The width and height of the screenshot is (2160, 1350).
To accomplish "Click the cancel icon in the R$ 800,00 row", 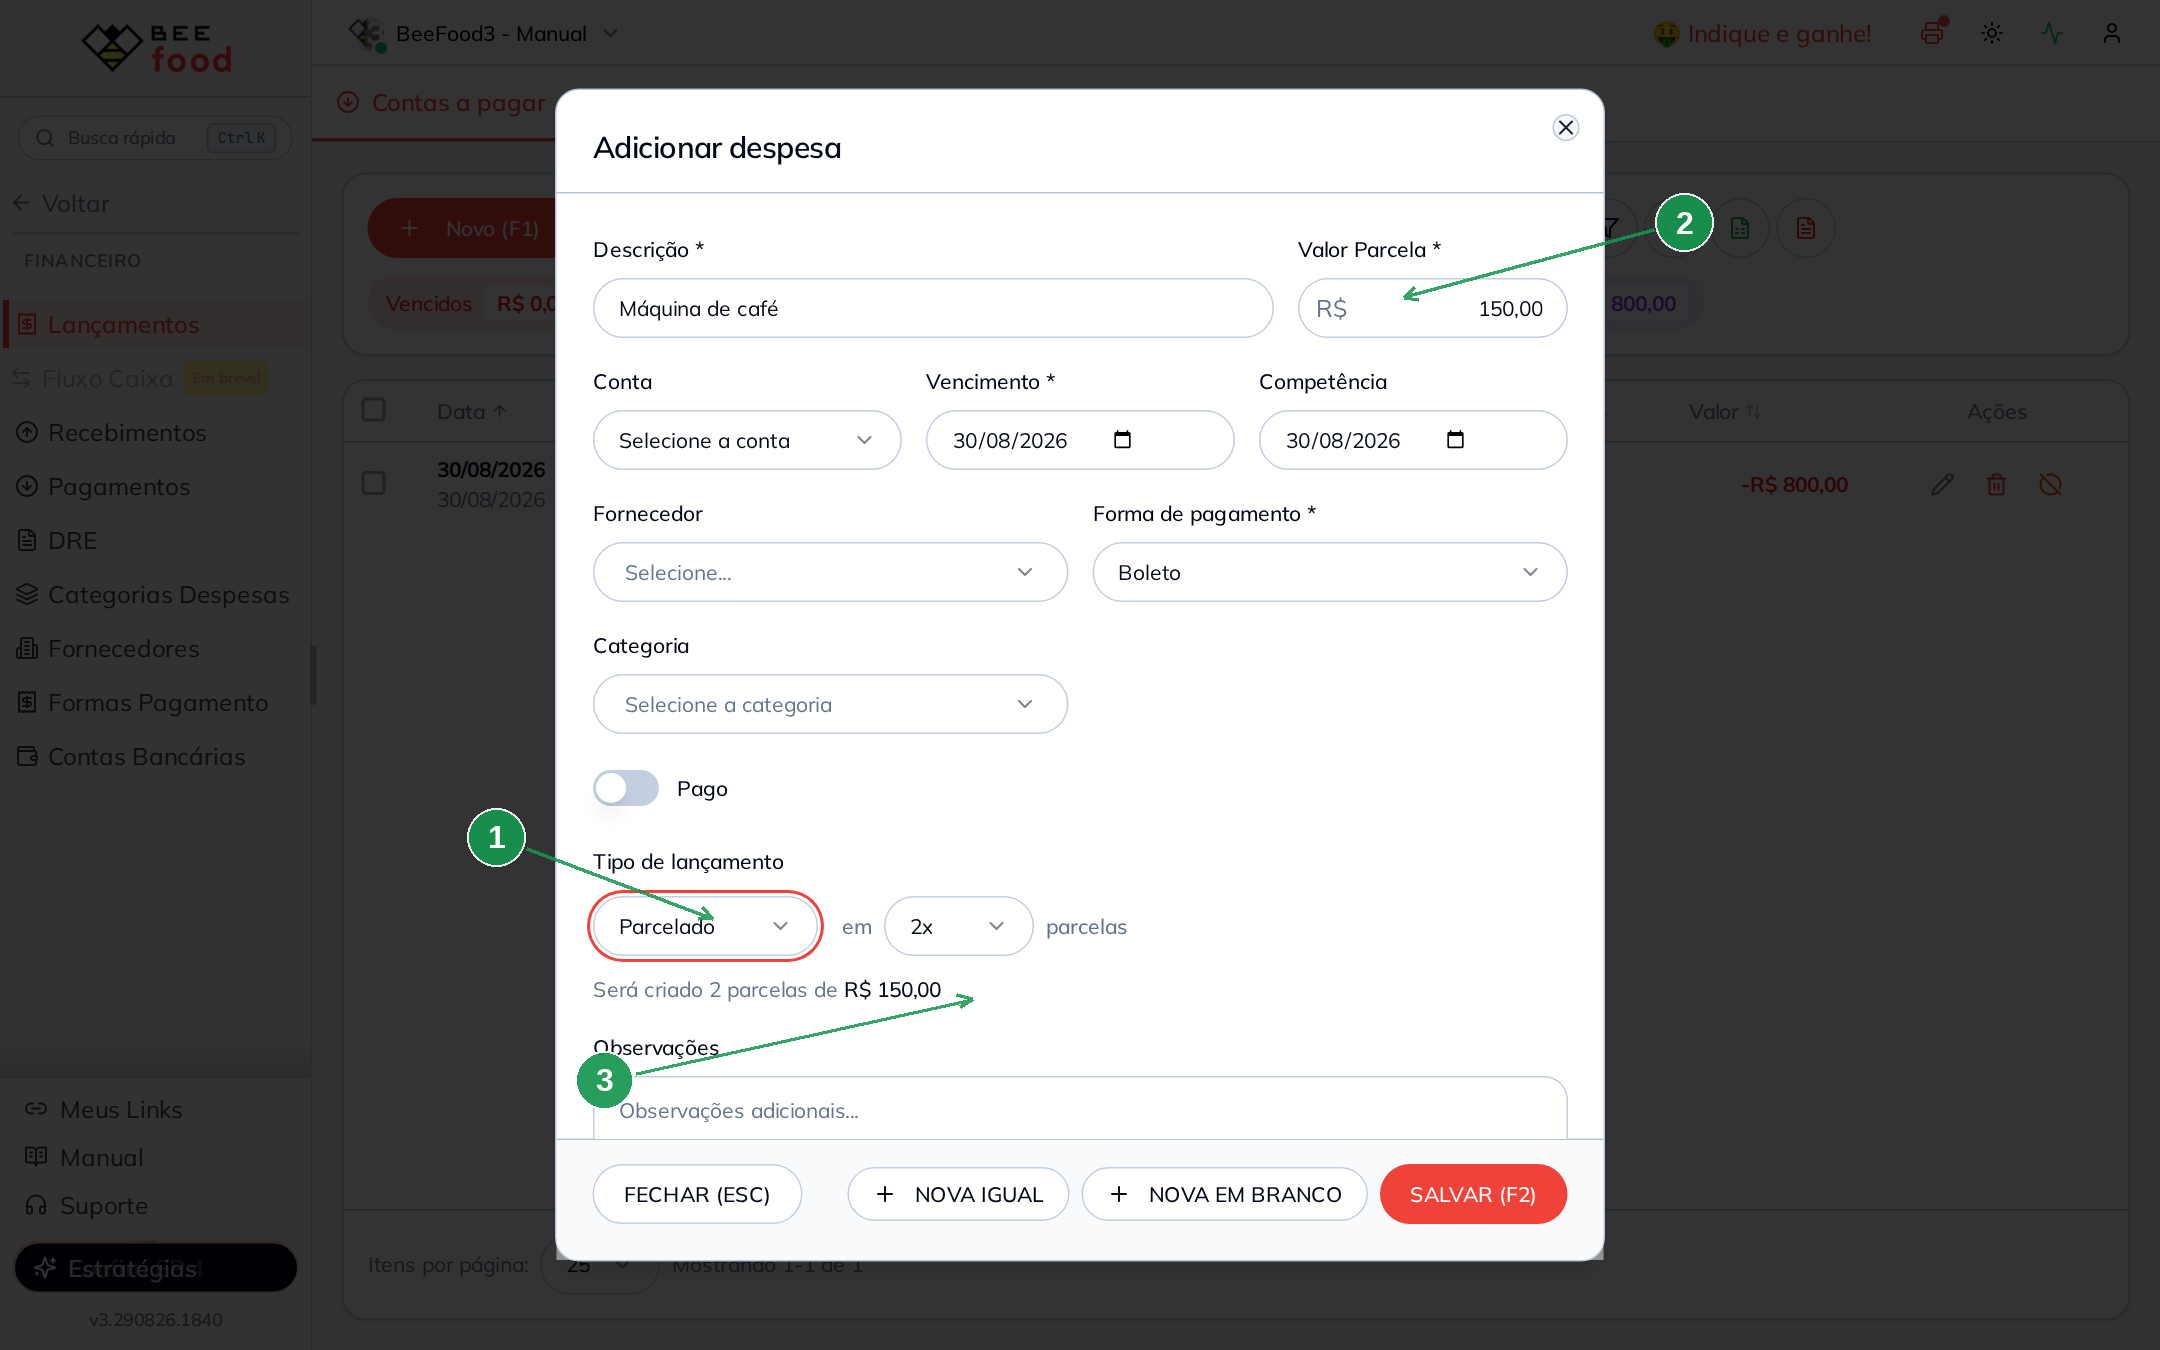I will [2050, 485].
